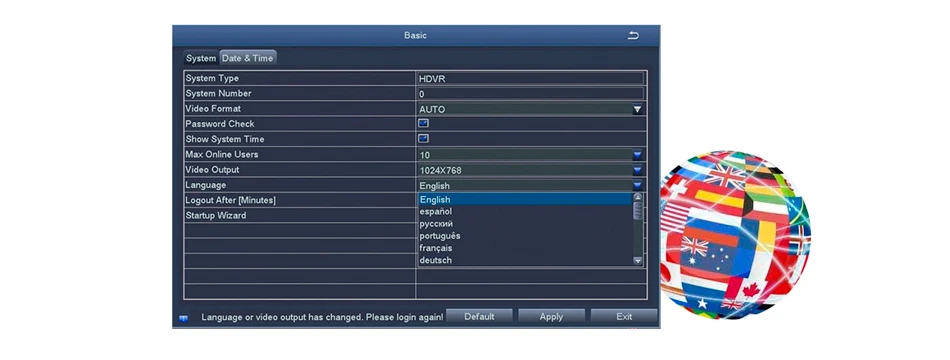Viewport: 950px width, 360px height.
Task: Click the Language row label
Action: 206,185
